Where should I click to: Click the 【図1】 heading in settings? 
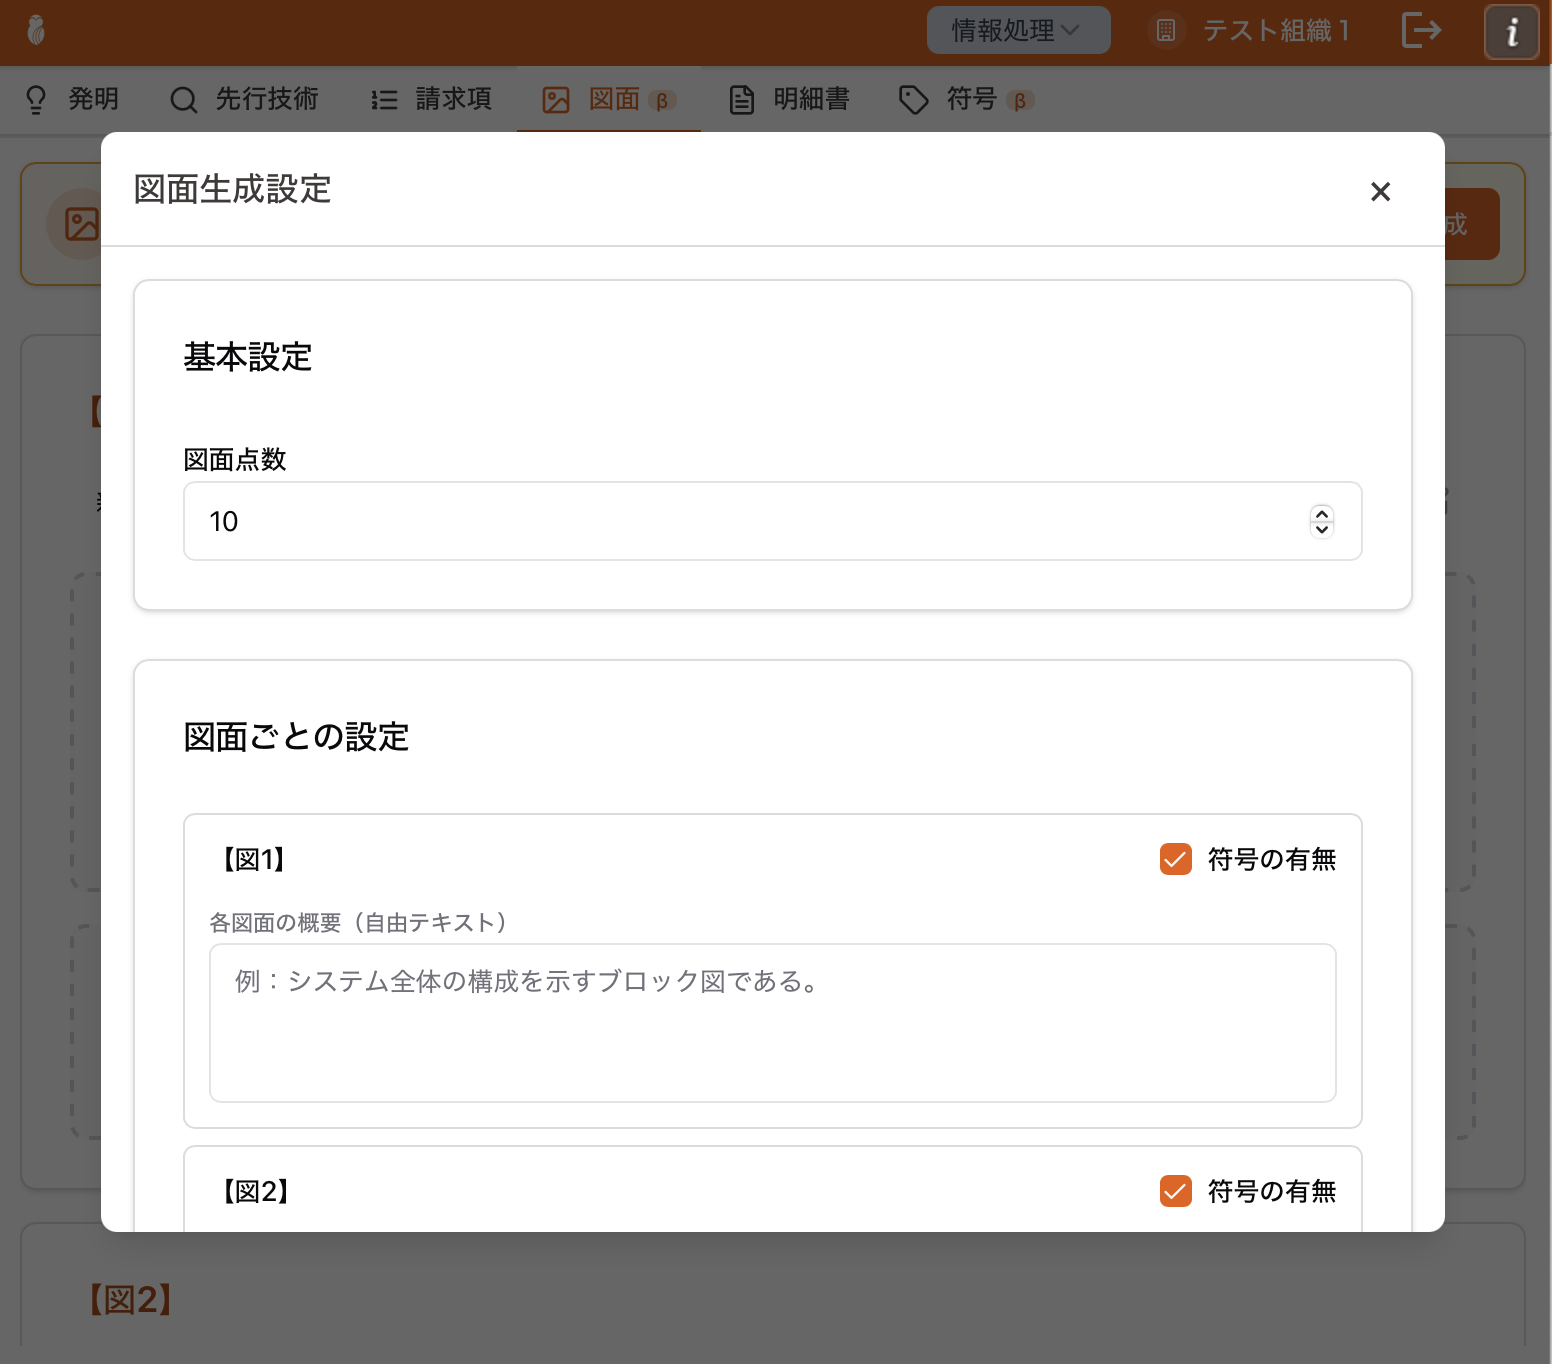(x=254, y=859)
